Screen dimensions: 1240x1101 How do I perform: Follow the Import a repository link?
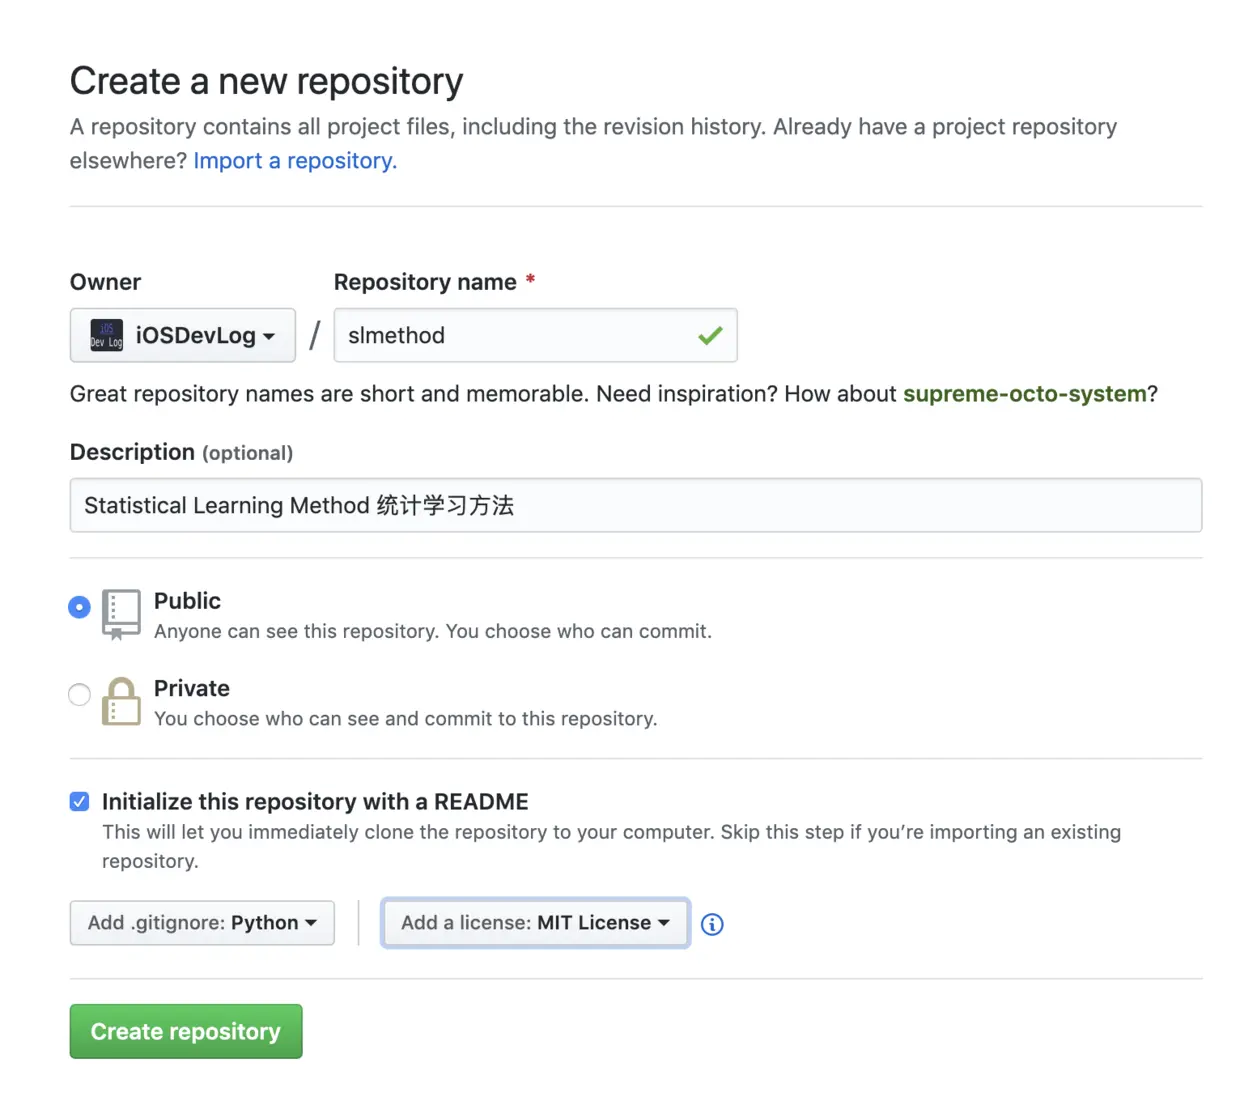click(x=295, y=161)
